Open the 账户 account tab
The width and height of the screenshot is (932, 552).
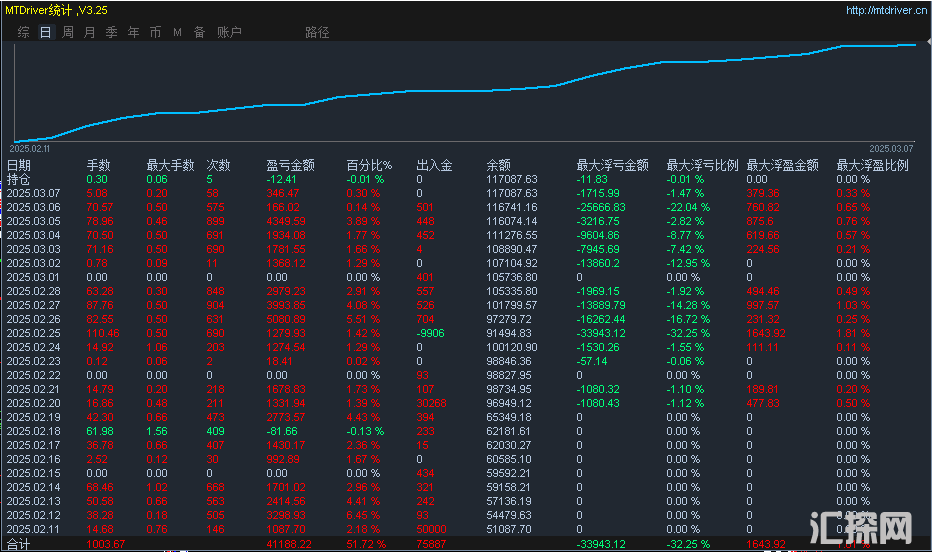tap(229, 32)
